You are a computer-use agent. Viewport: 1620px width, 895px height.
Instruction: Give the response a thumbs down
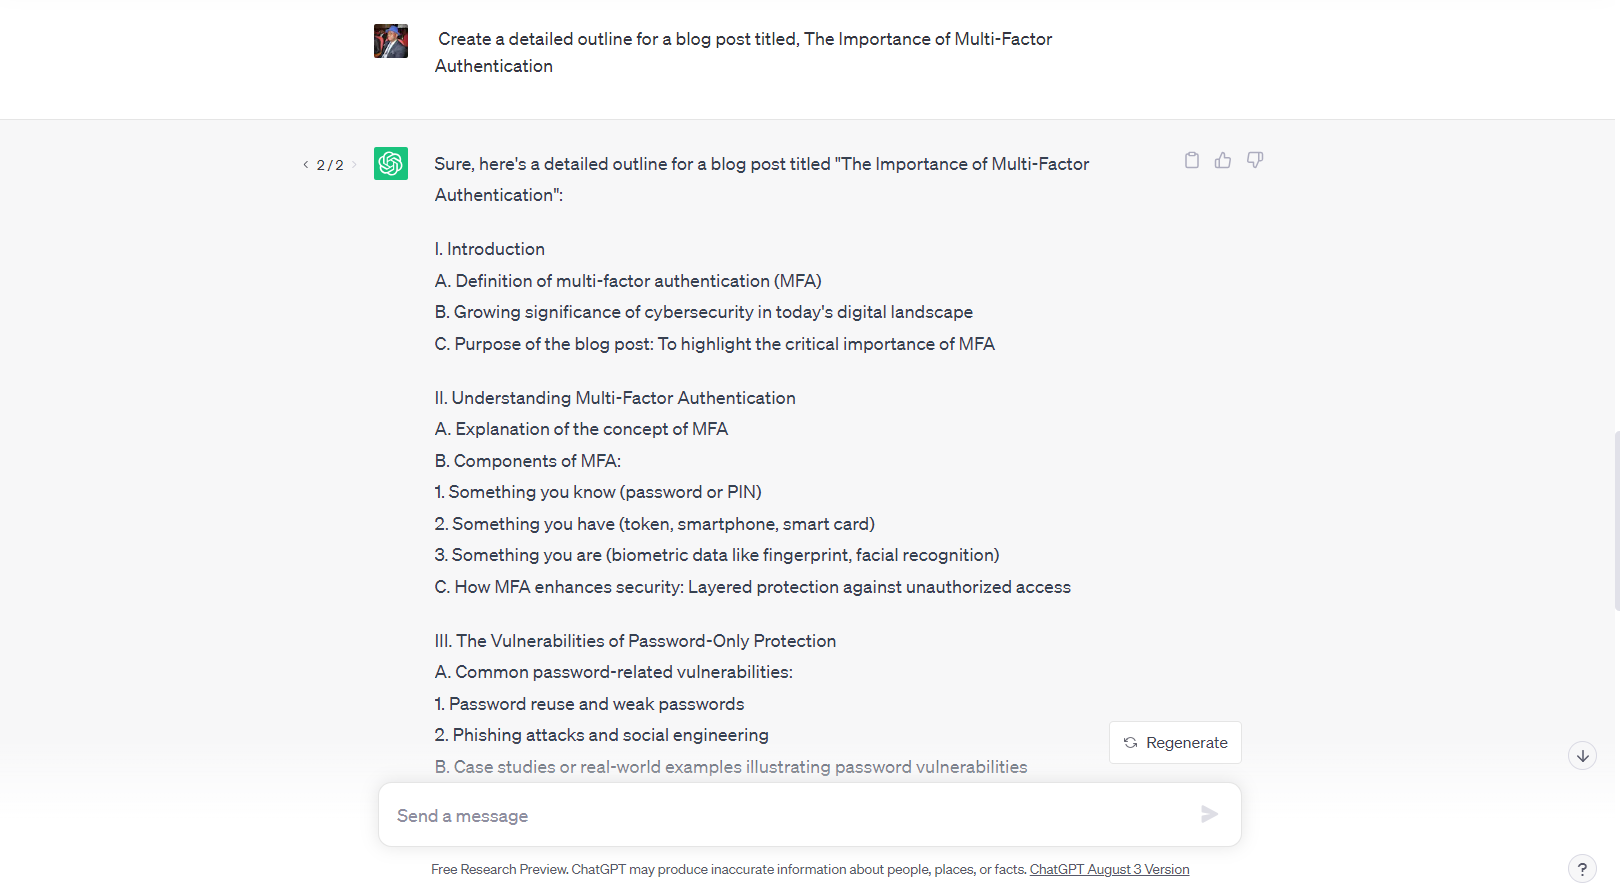(x=1255, y=160)
